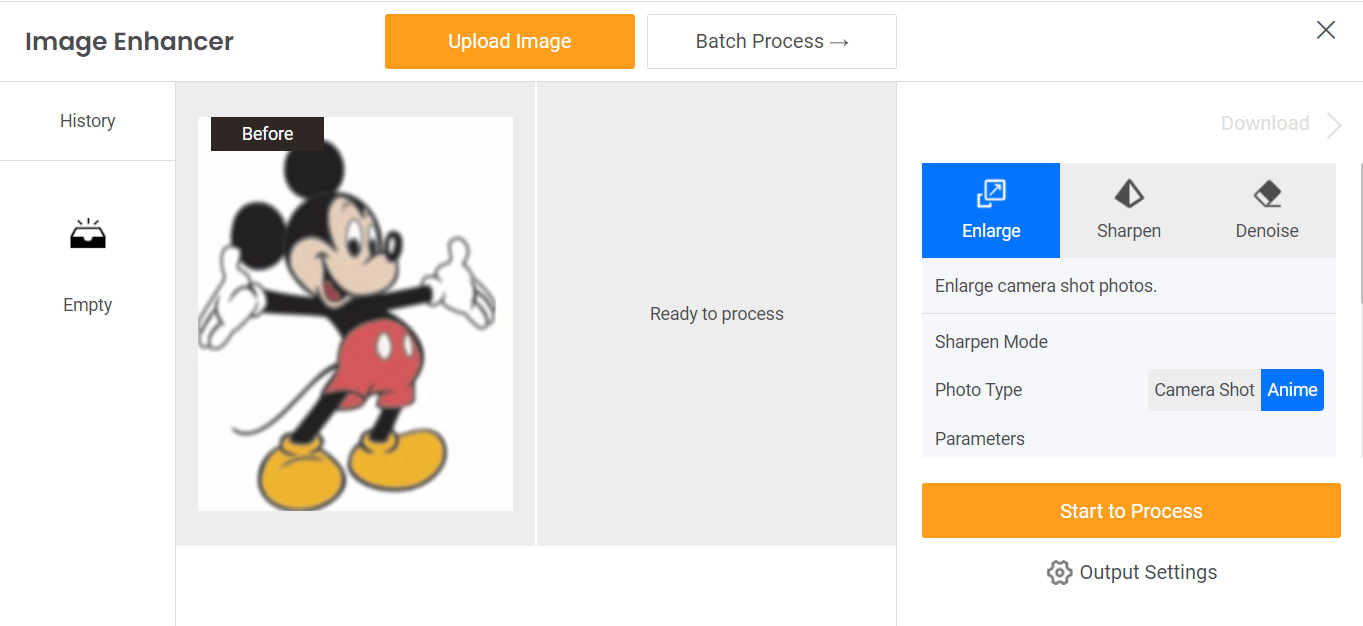Close the Image Enhancer window

[x=1326, y=30]
